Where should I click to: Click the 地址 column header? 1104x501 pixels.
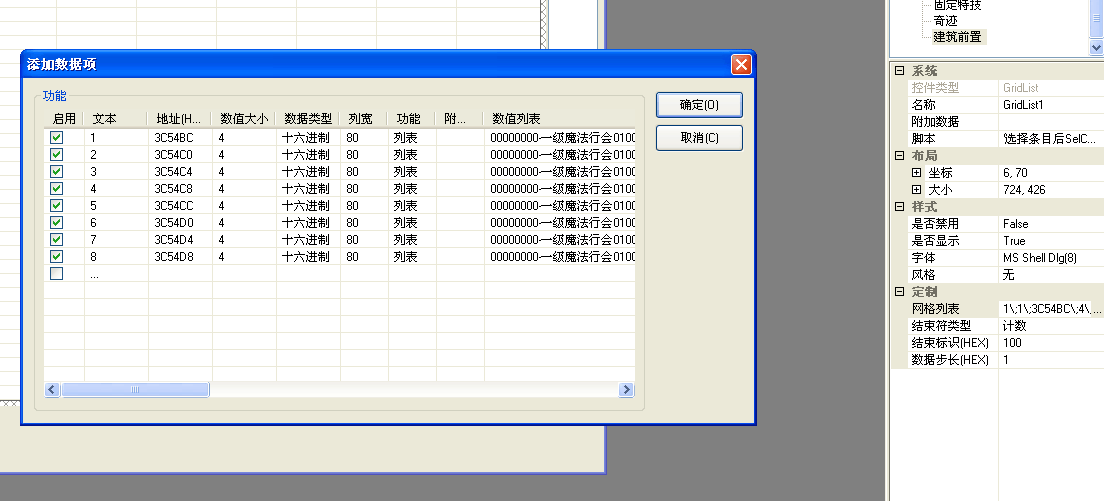(x=179, y=119)
